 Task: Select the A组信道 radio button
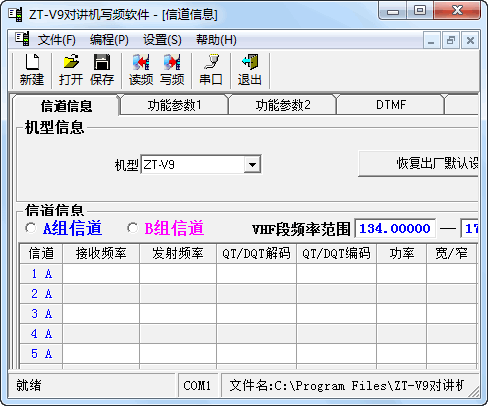(31, 228)
